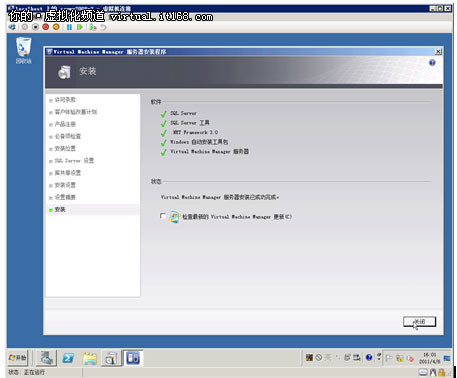Open Server Manager from the taskbar
The height and width of the screenshot is (378, 457).
pos(46,358)
